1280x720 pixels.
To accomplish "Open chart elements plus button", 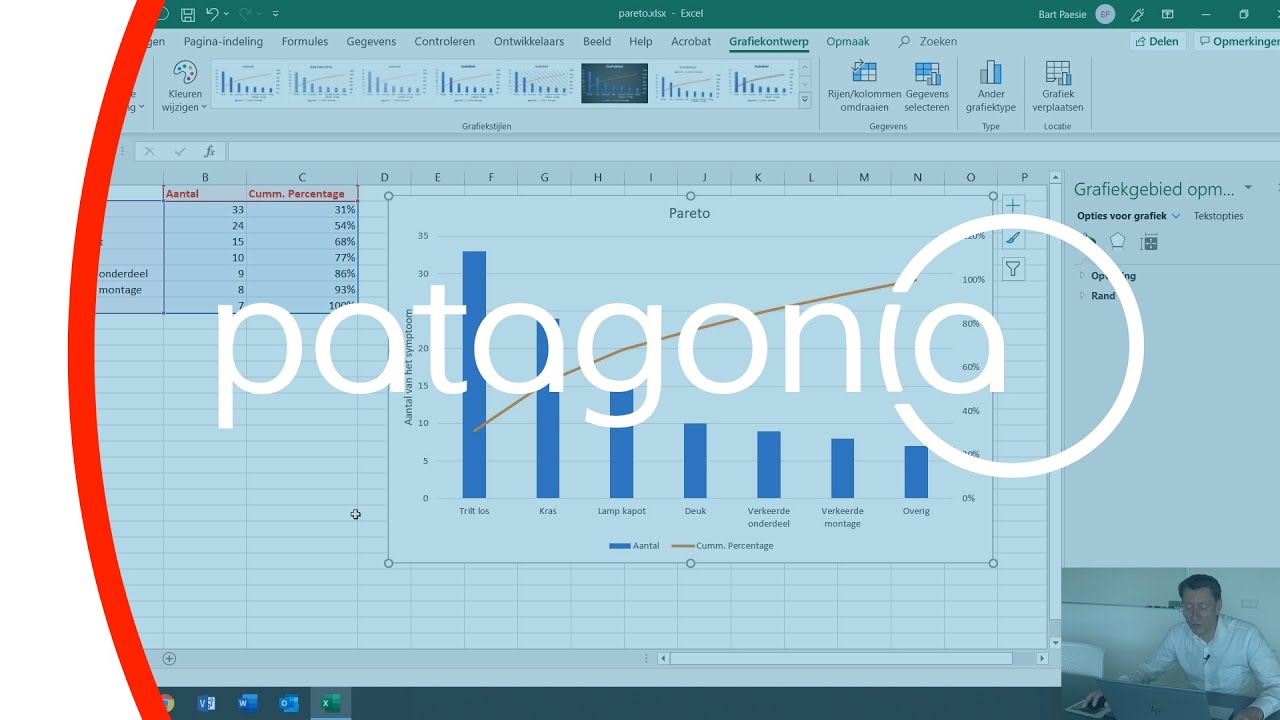I will (1013, 205).
